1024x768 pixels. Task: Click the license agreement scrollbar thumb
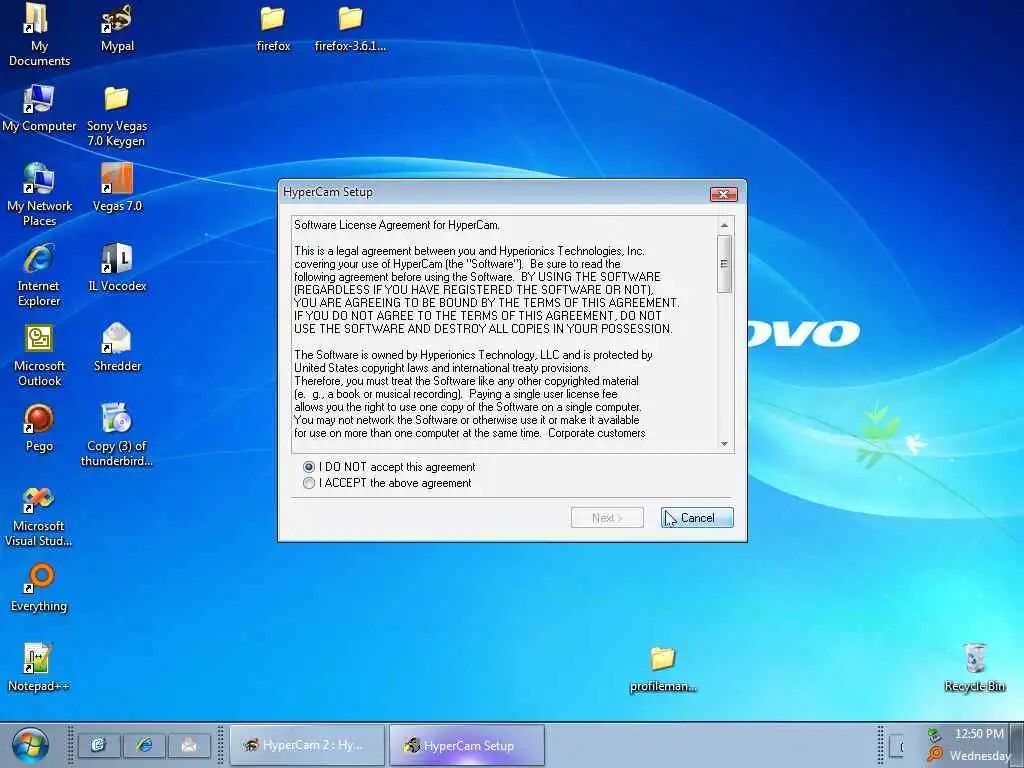coord(724,264)
